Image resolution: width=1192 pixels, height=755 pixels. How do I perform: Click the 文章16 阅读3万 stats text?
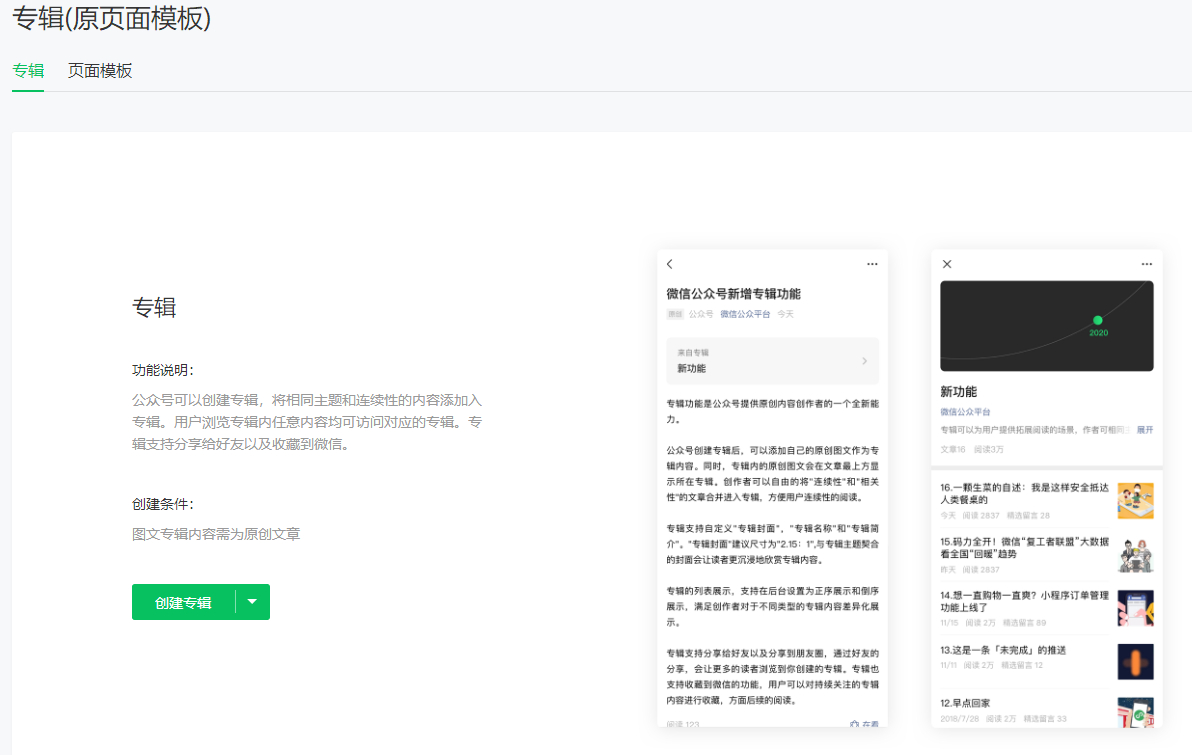(972, 449)
